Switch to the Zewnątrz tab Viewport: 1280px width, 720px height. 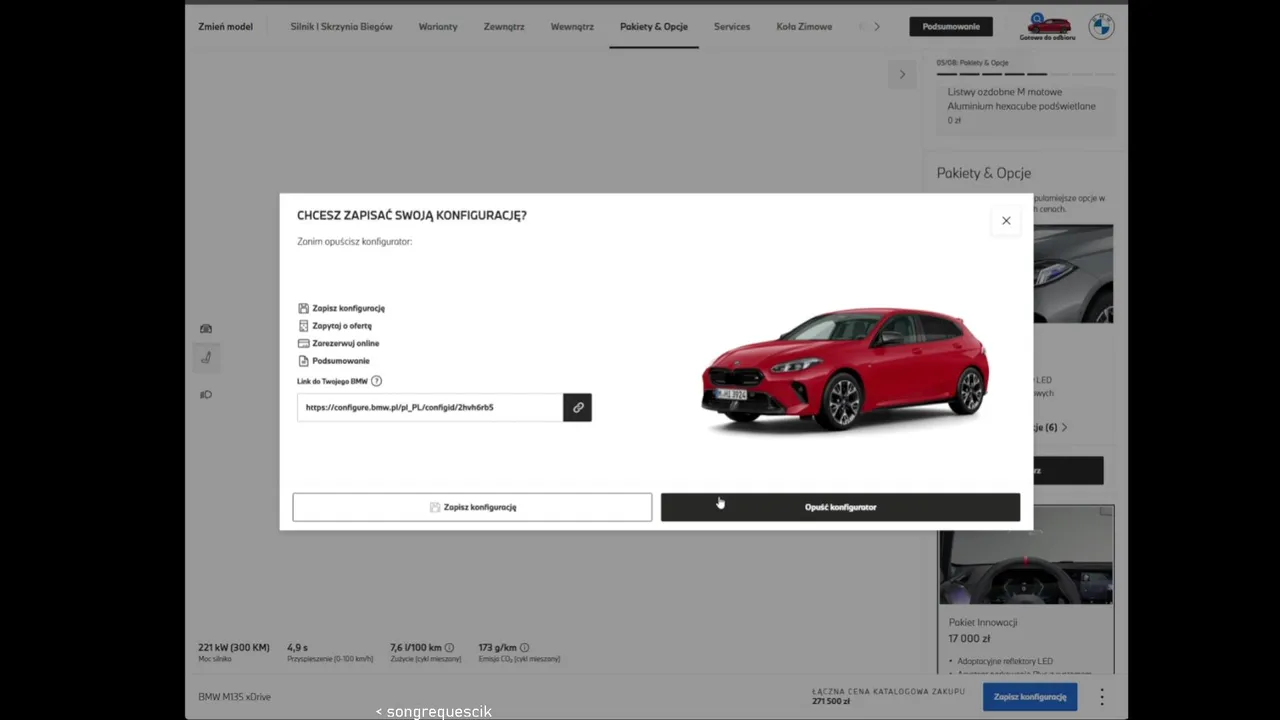[504, 26]
